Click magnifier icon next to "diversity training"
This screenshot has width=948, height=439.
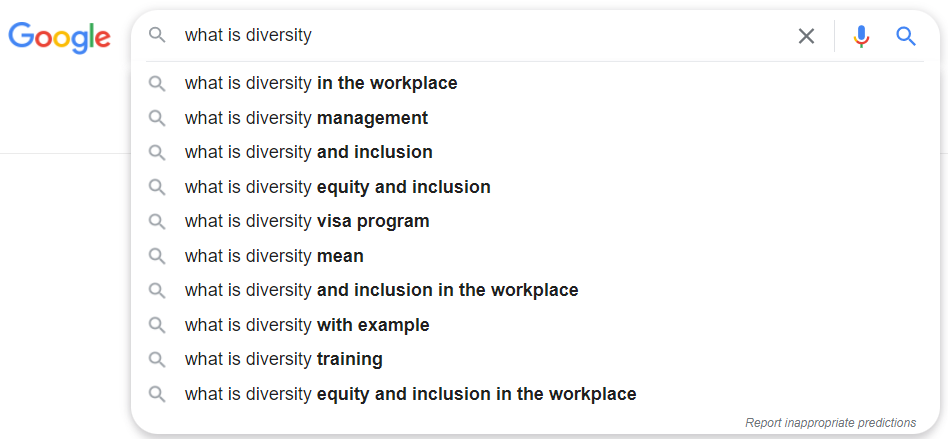click(156, 359)
